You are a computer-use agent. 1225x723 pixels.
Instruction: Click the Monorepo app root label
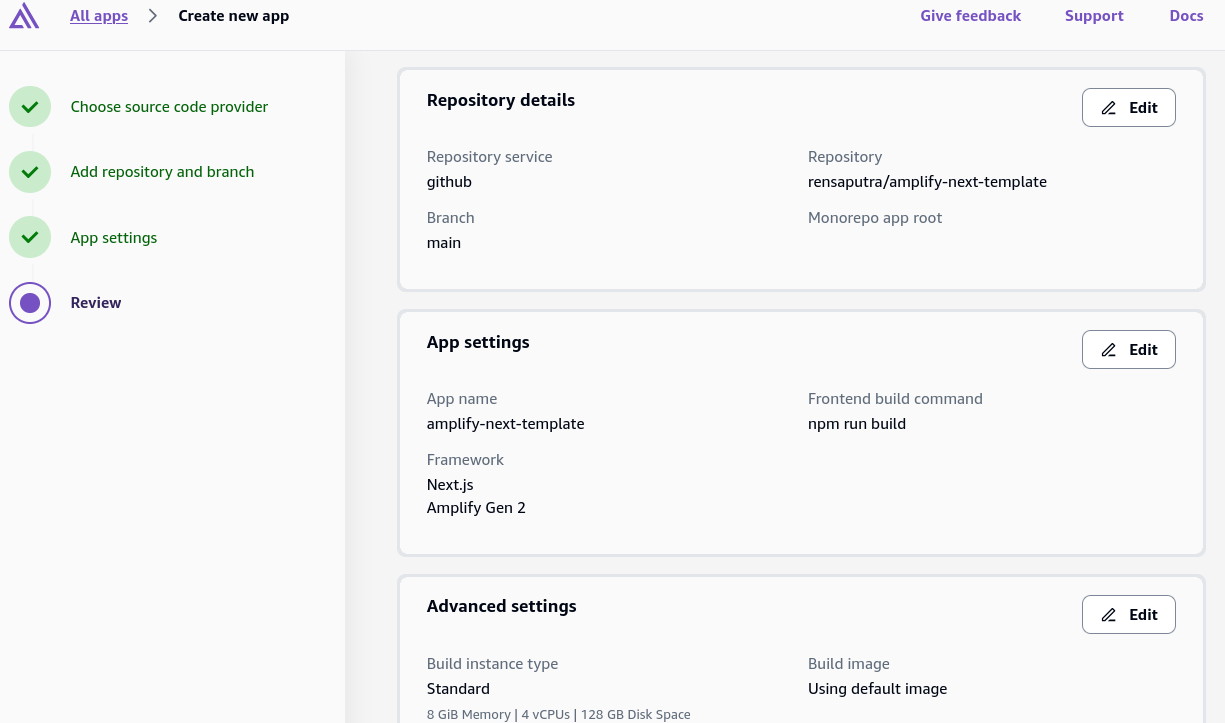[875, 218]
